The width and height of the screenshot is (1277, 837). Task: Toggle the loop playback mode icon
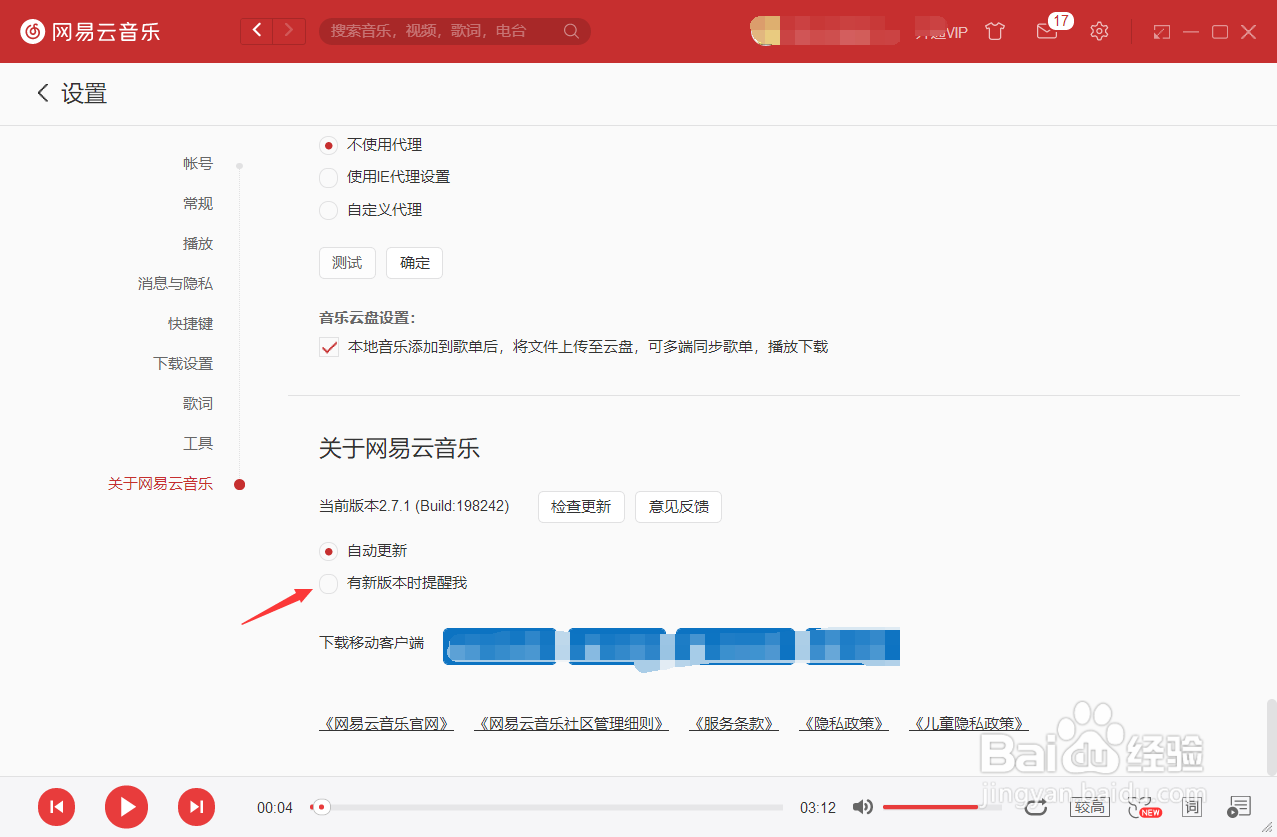1036,806
